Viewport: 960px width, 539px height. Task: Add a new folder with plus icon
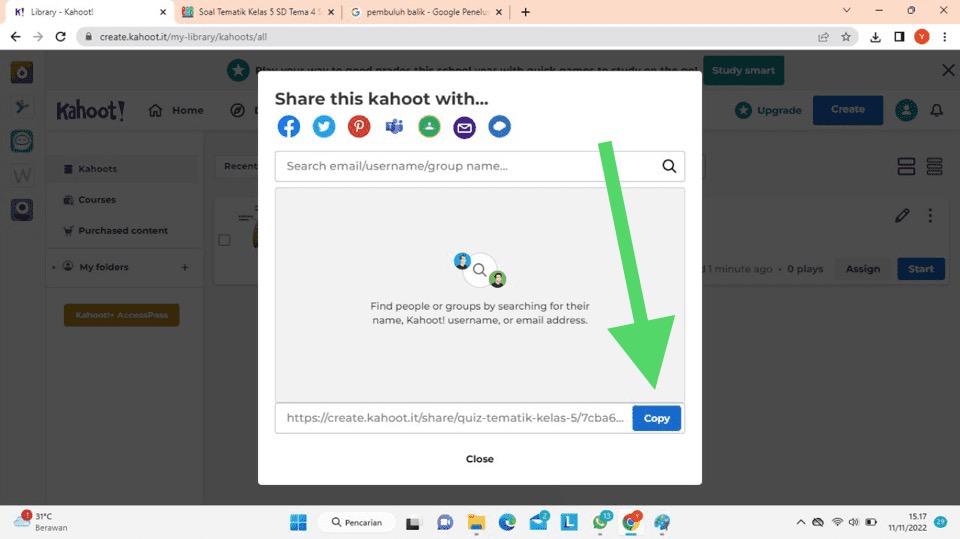click(185, 268)
